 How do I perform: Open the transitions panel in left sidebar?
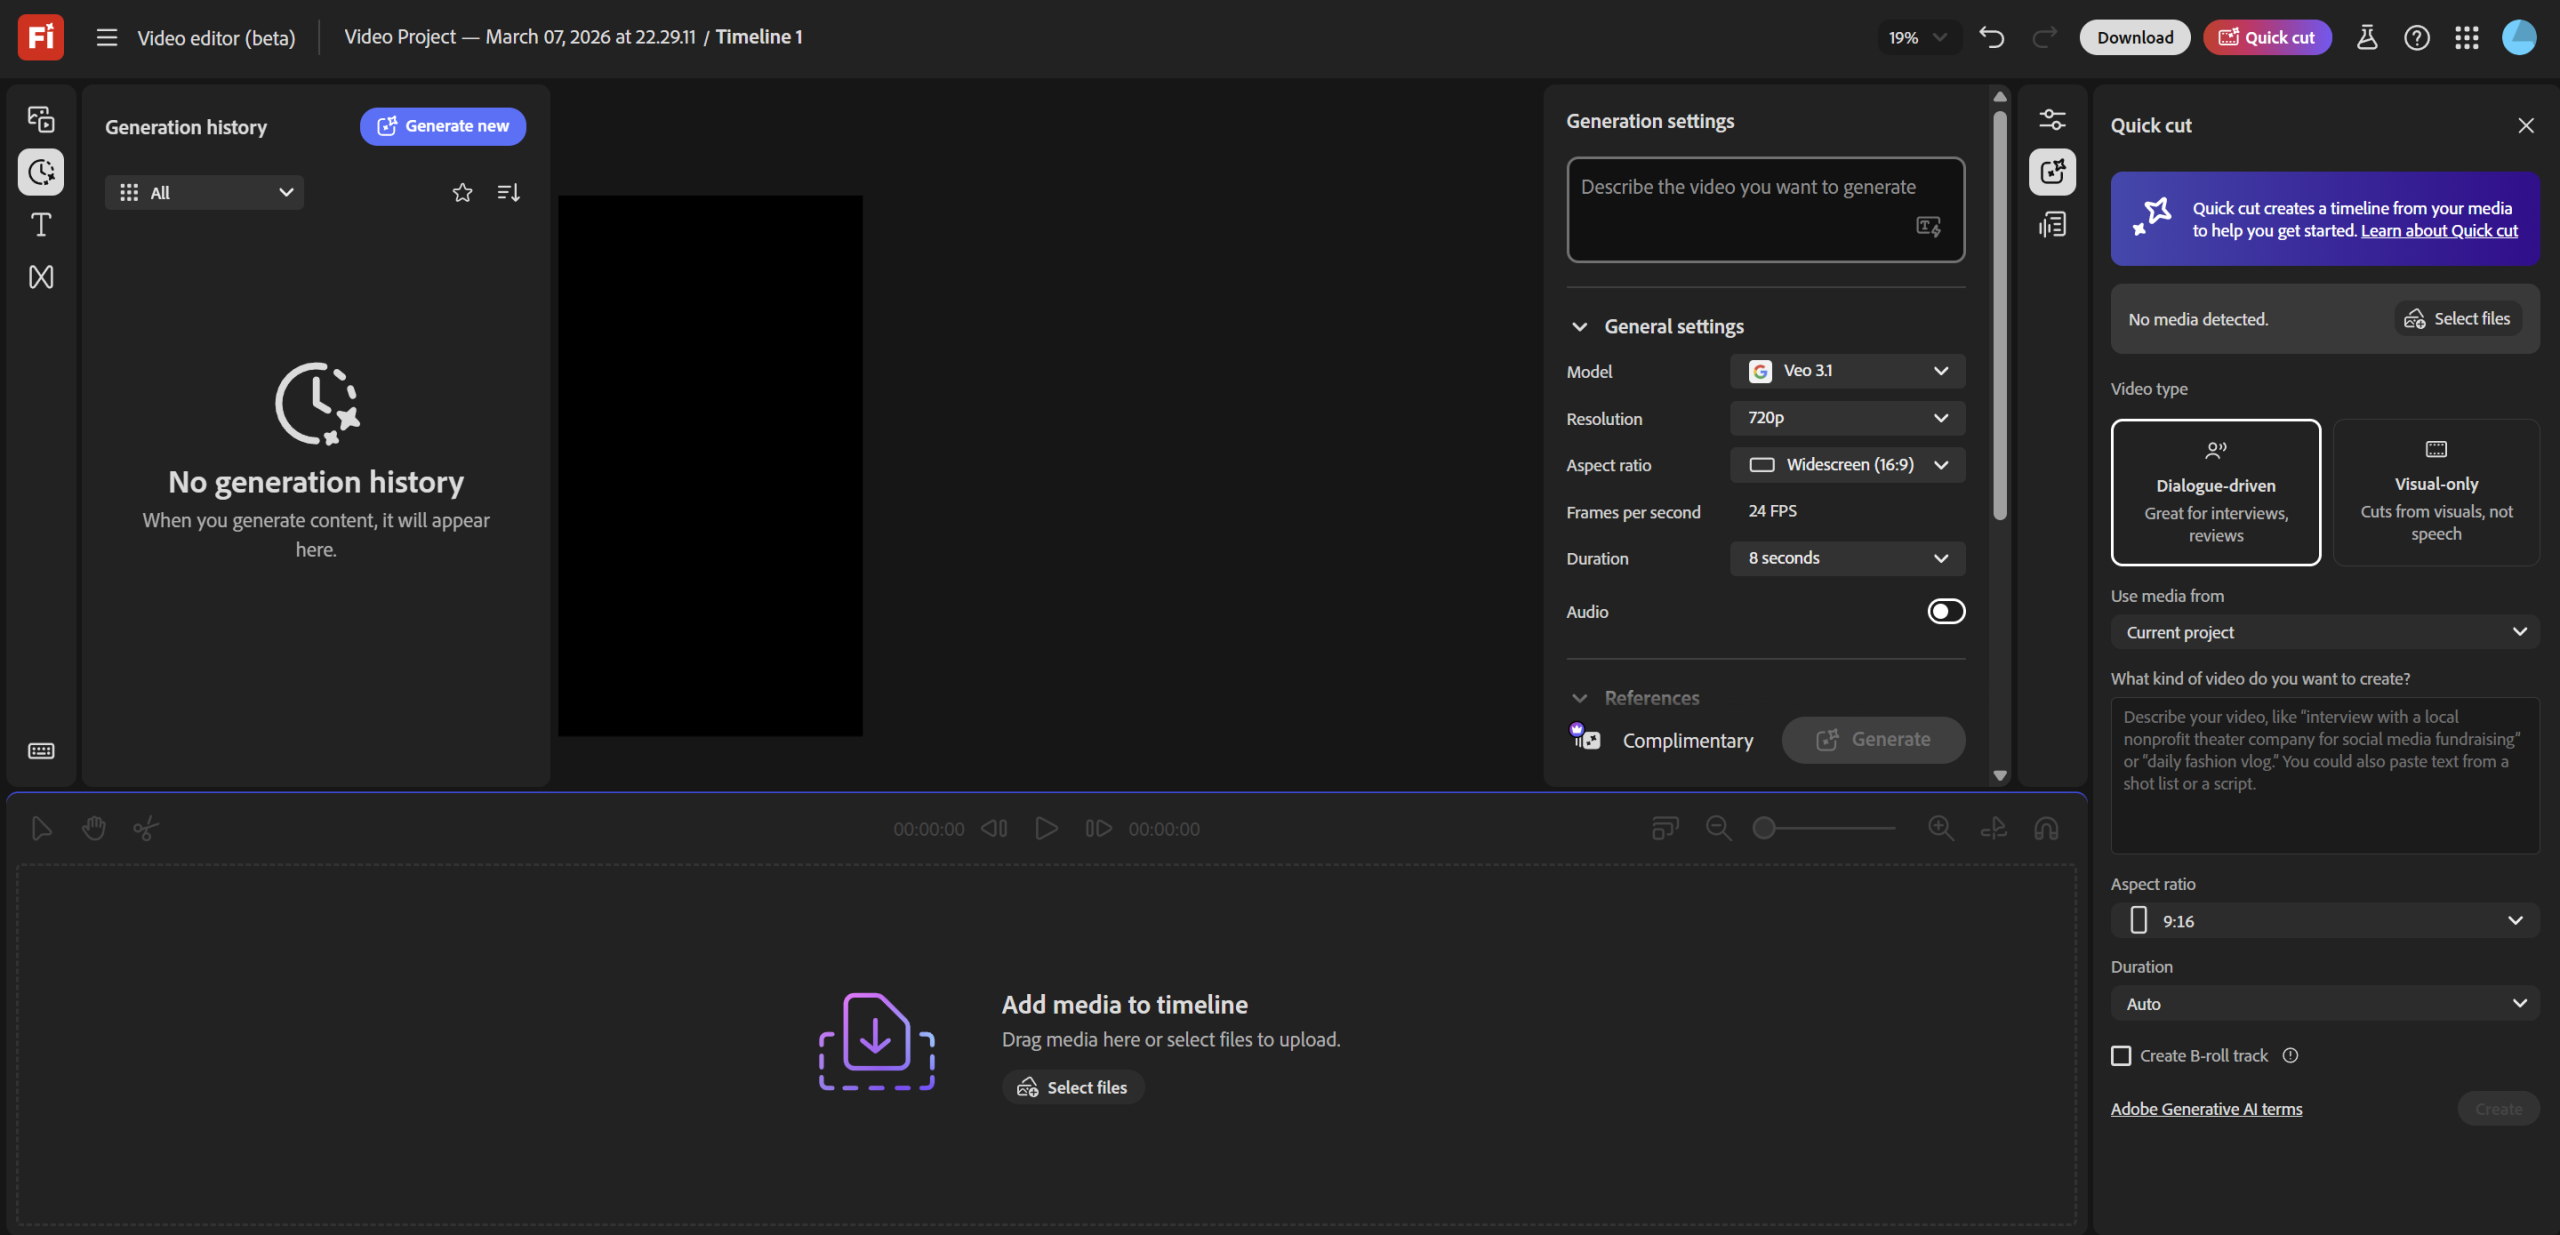pos(41,277)
